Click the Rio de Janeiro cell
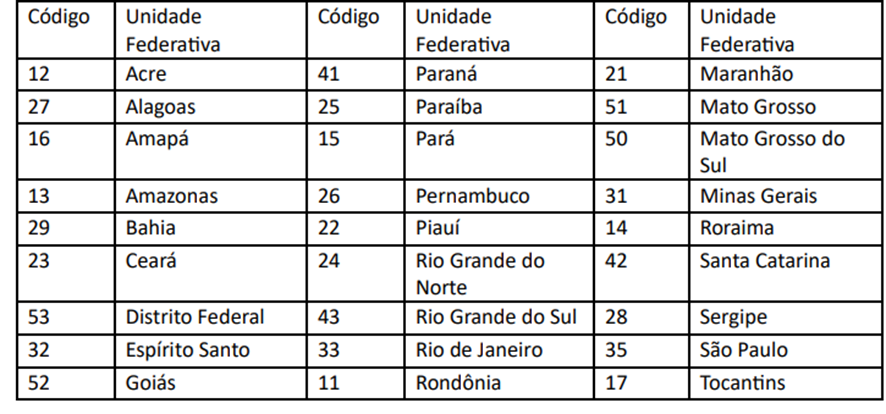This screenshot has height=414, width=886. [x=500, y=350]
